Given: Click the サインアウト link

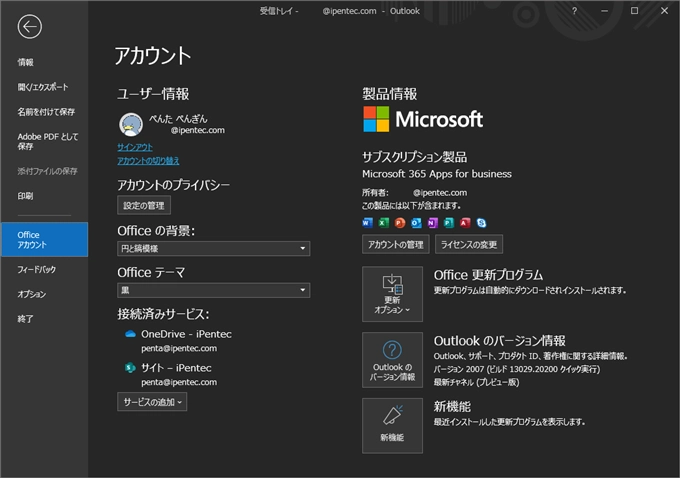Looking at the screenshot, I should pyautogui.click(x=135, y=147).
